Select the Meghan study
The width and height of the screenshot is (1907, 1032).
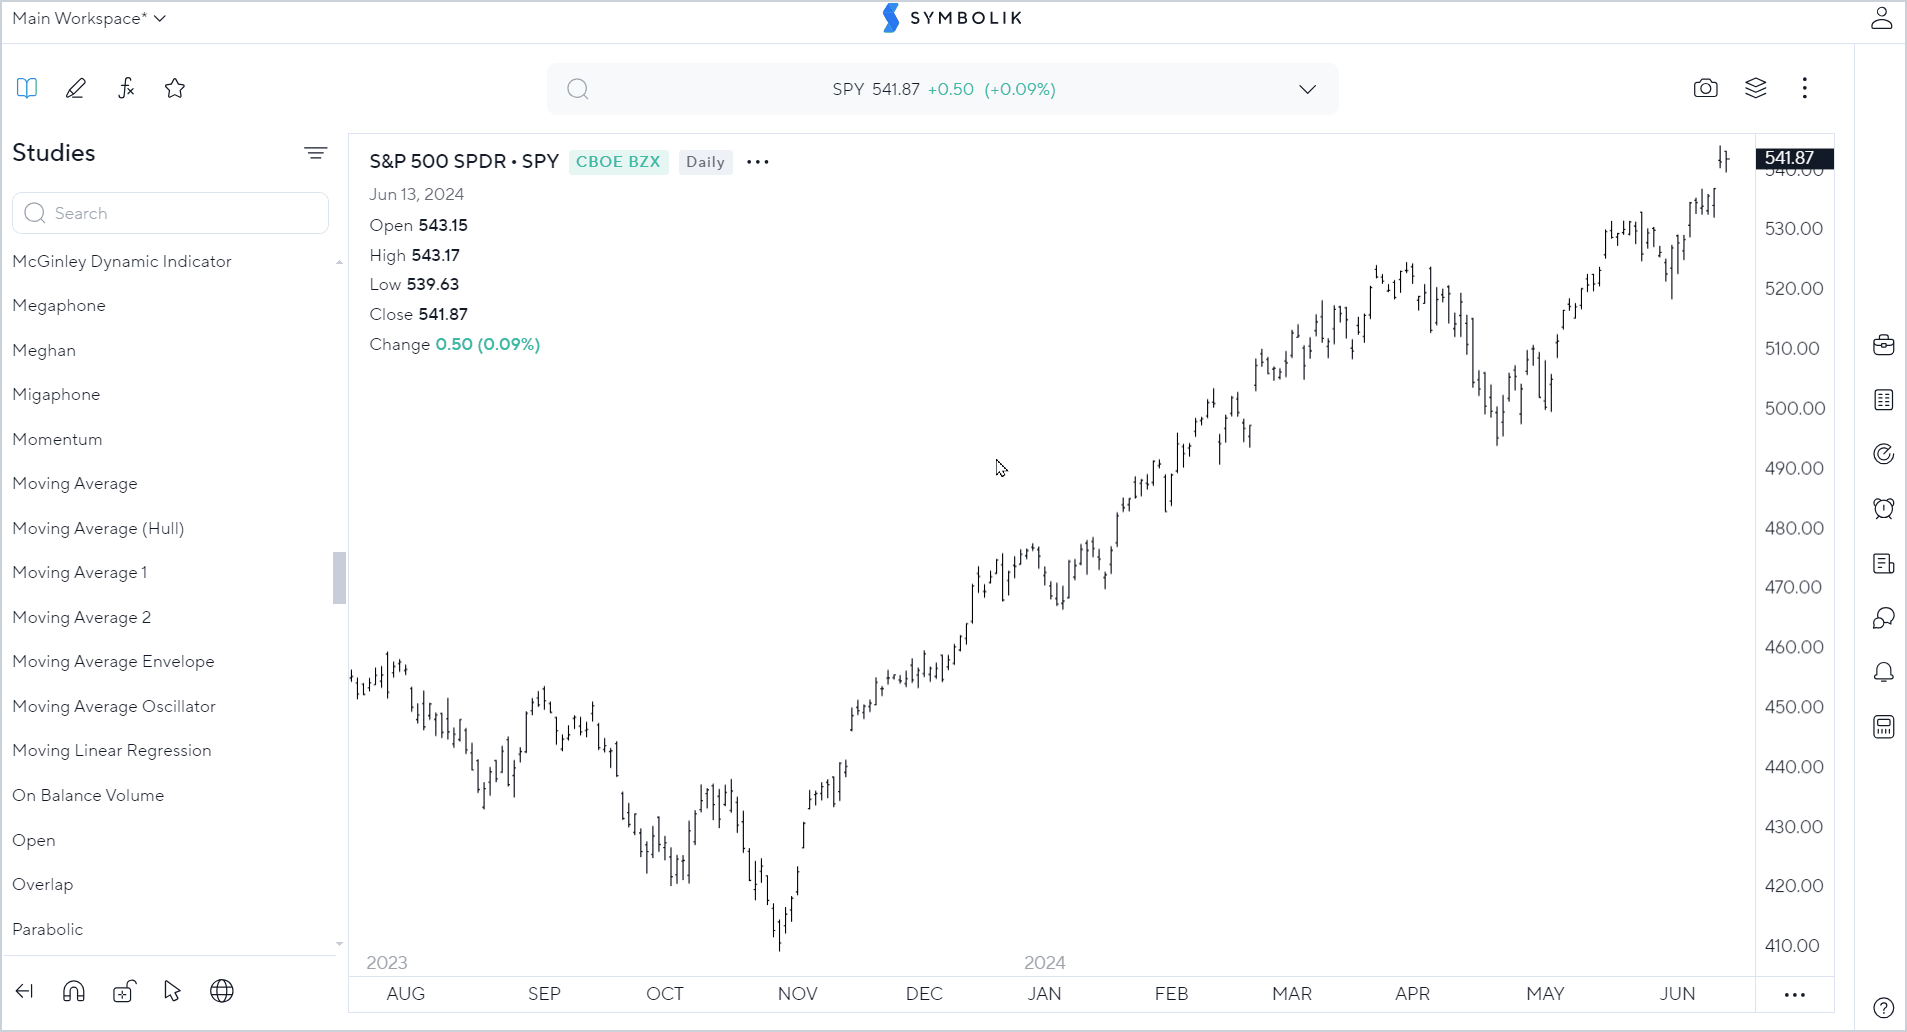click(44, 350)
